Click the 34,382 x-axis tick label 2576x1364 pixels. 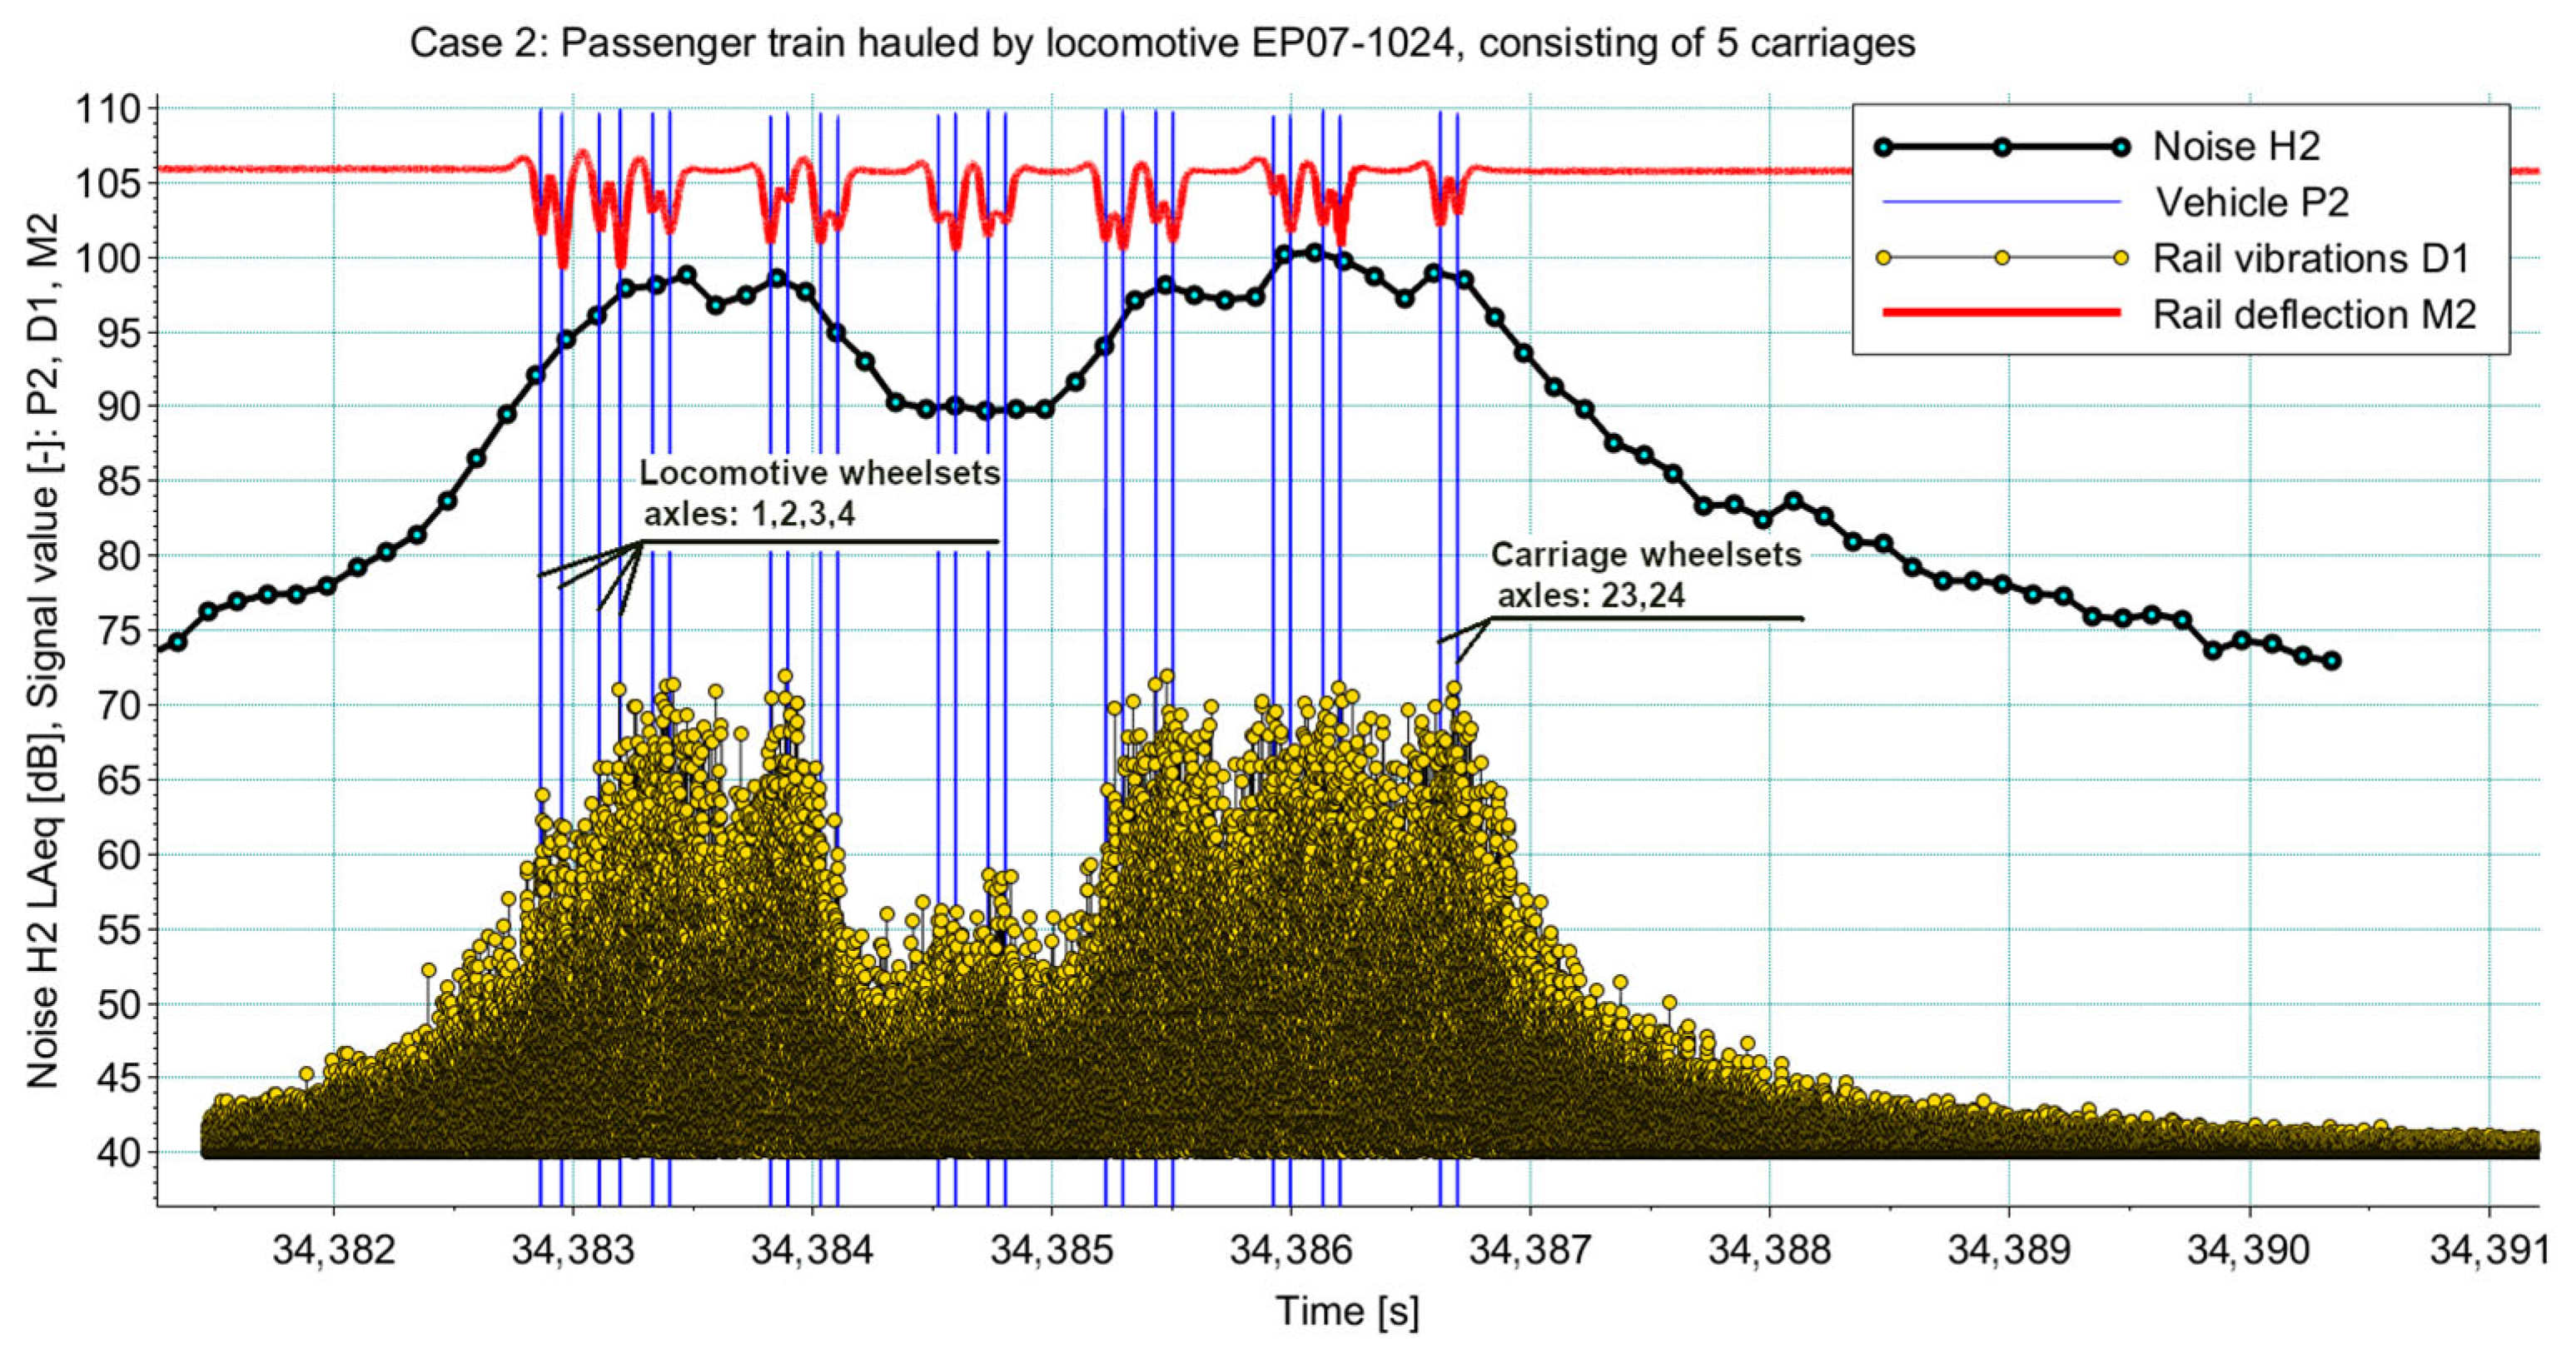(333, 1250)
